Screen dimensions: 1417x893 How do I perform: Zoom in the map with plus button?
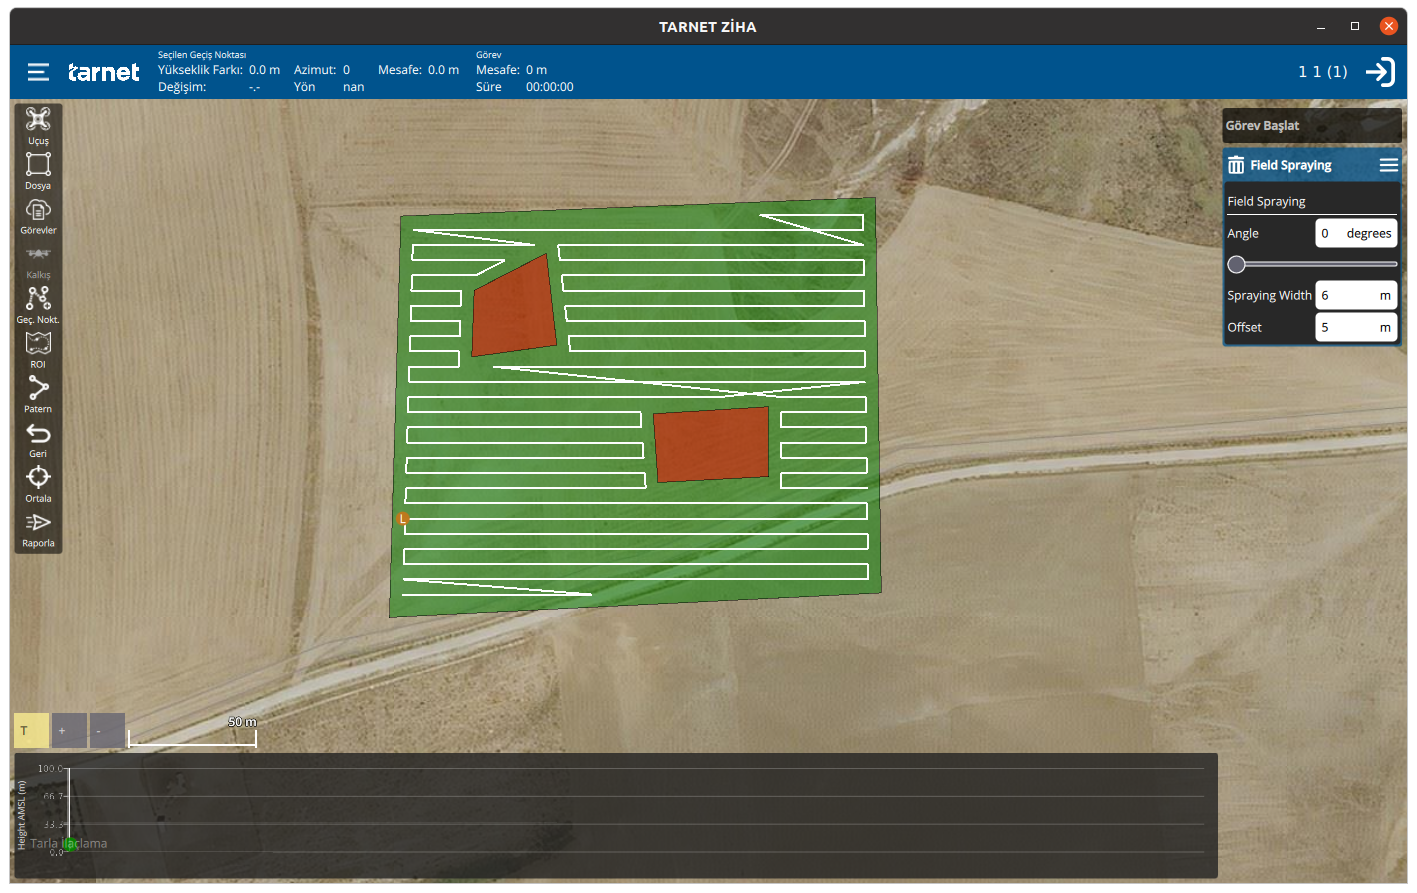pyautogui.click(x=69, y=731)
